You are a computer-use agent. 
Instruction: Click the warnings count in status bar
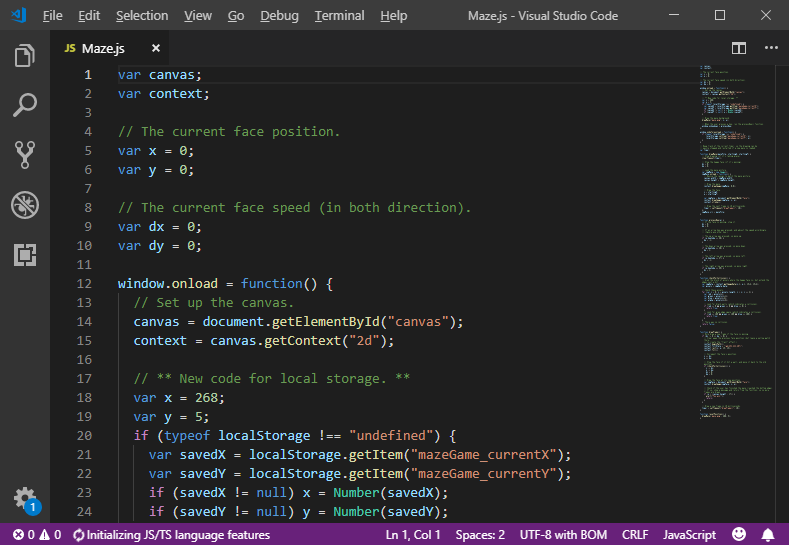[x=50, y=534]
